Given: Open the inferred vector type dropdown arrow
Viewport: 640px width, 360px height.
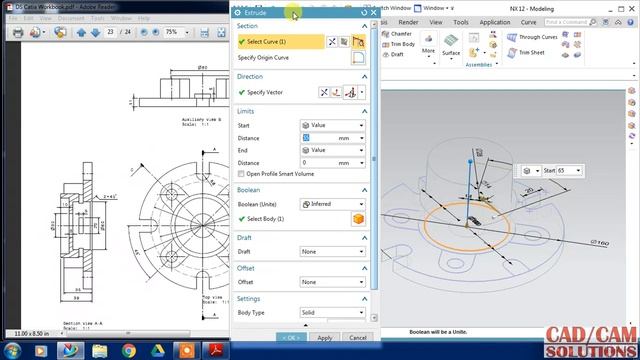Looking at the screenshot, I should point(362,92).
